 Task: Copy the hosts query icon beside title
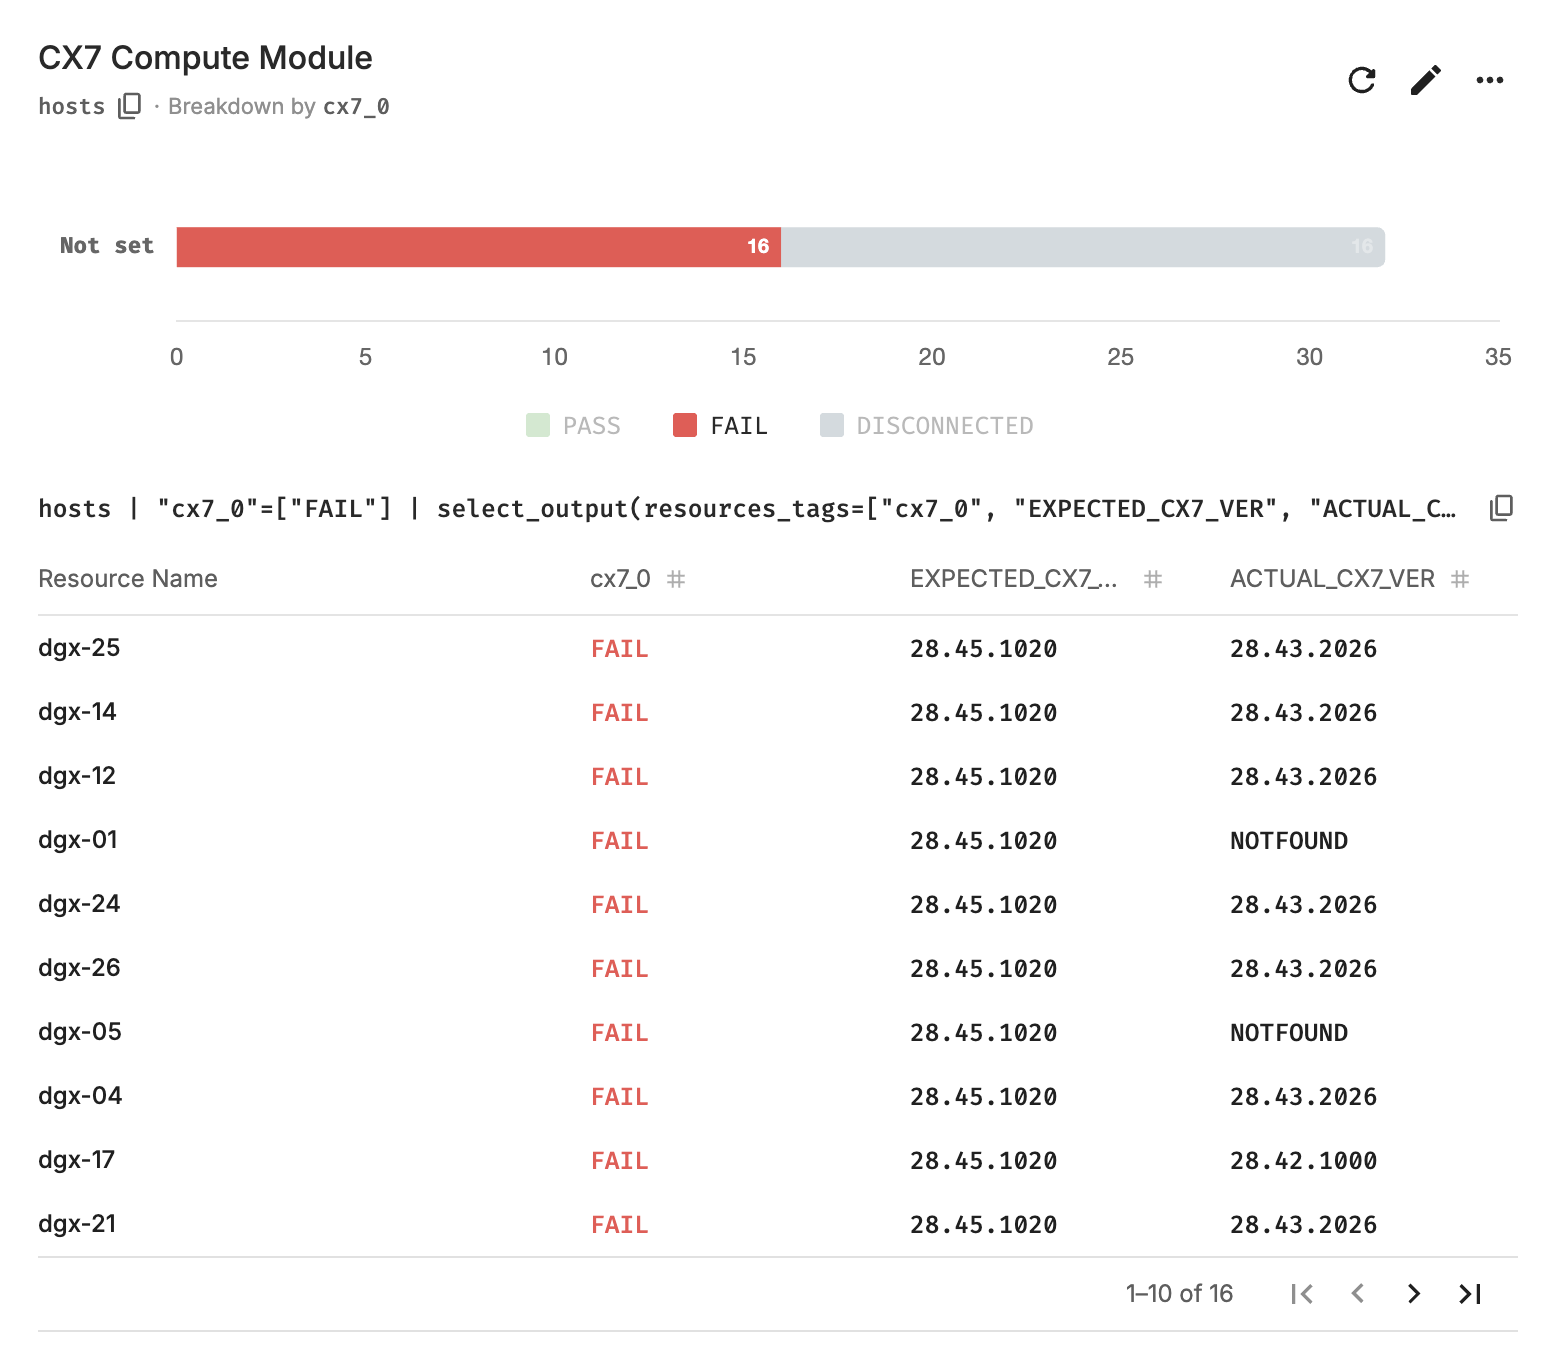130,106
